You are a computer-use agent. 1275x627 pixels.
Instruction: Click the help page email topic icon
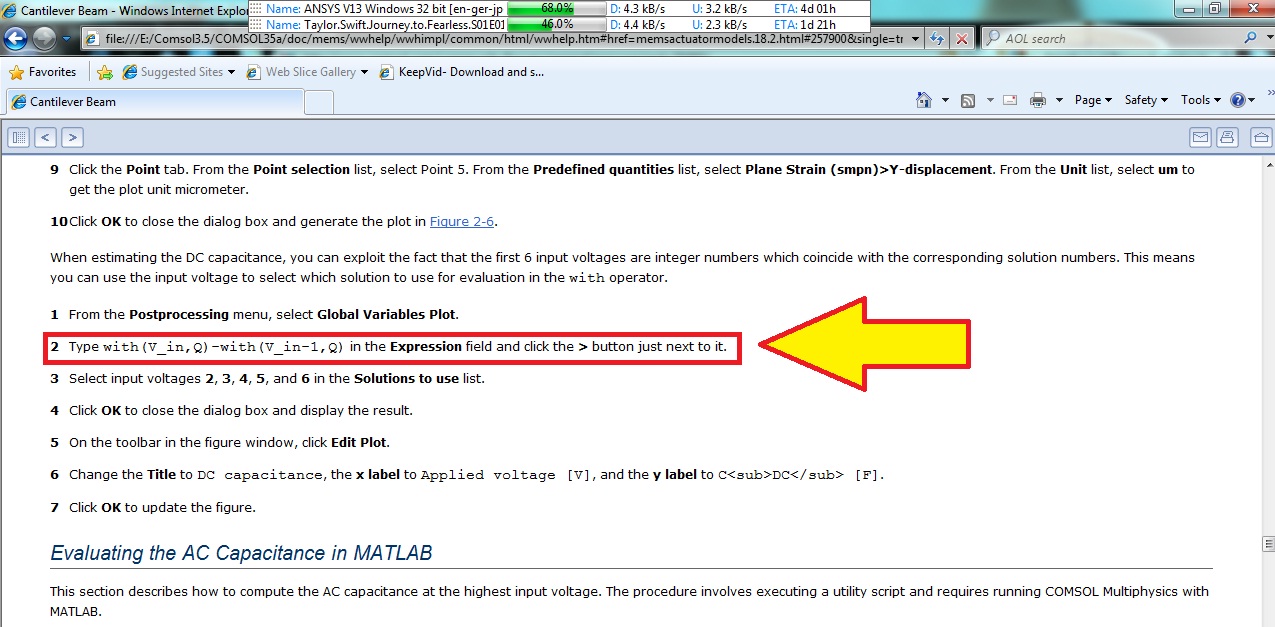(x=1200, y=138)
